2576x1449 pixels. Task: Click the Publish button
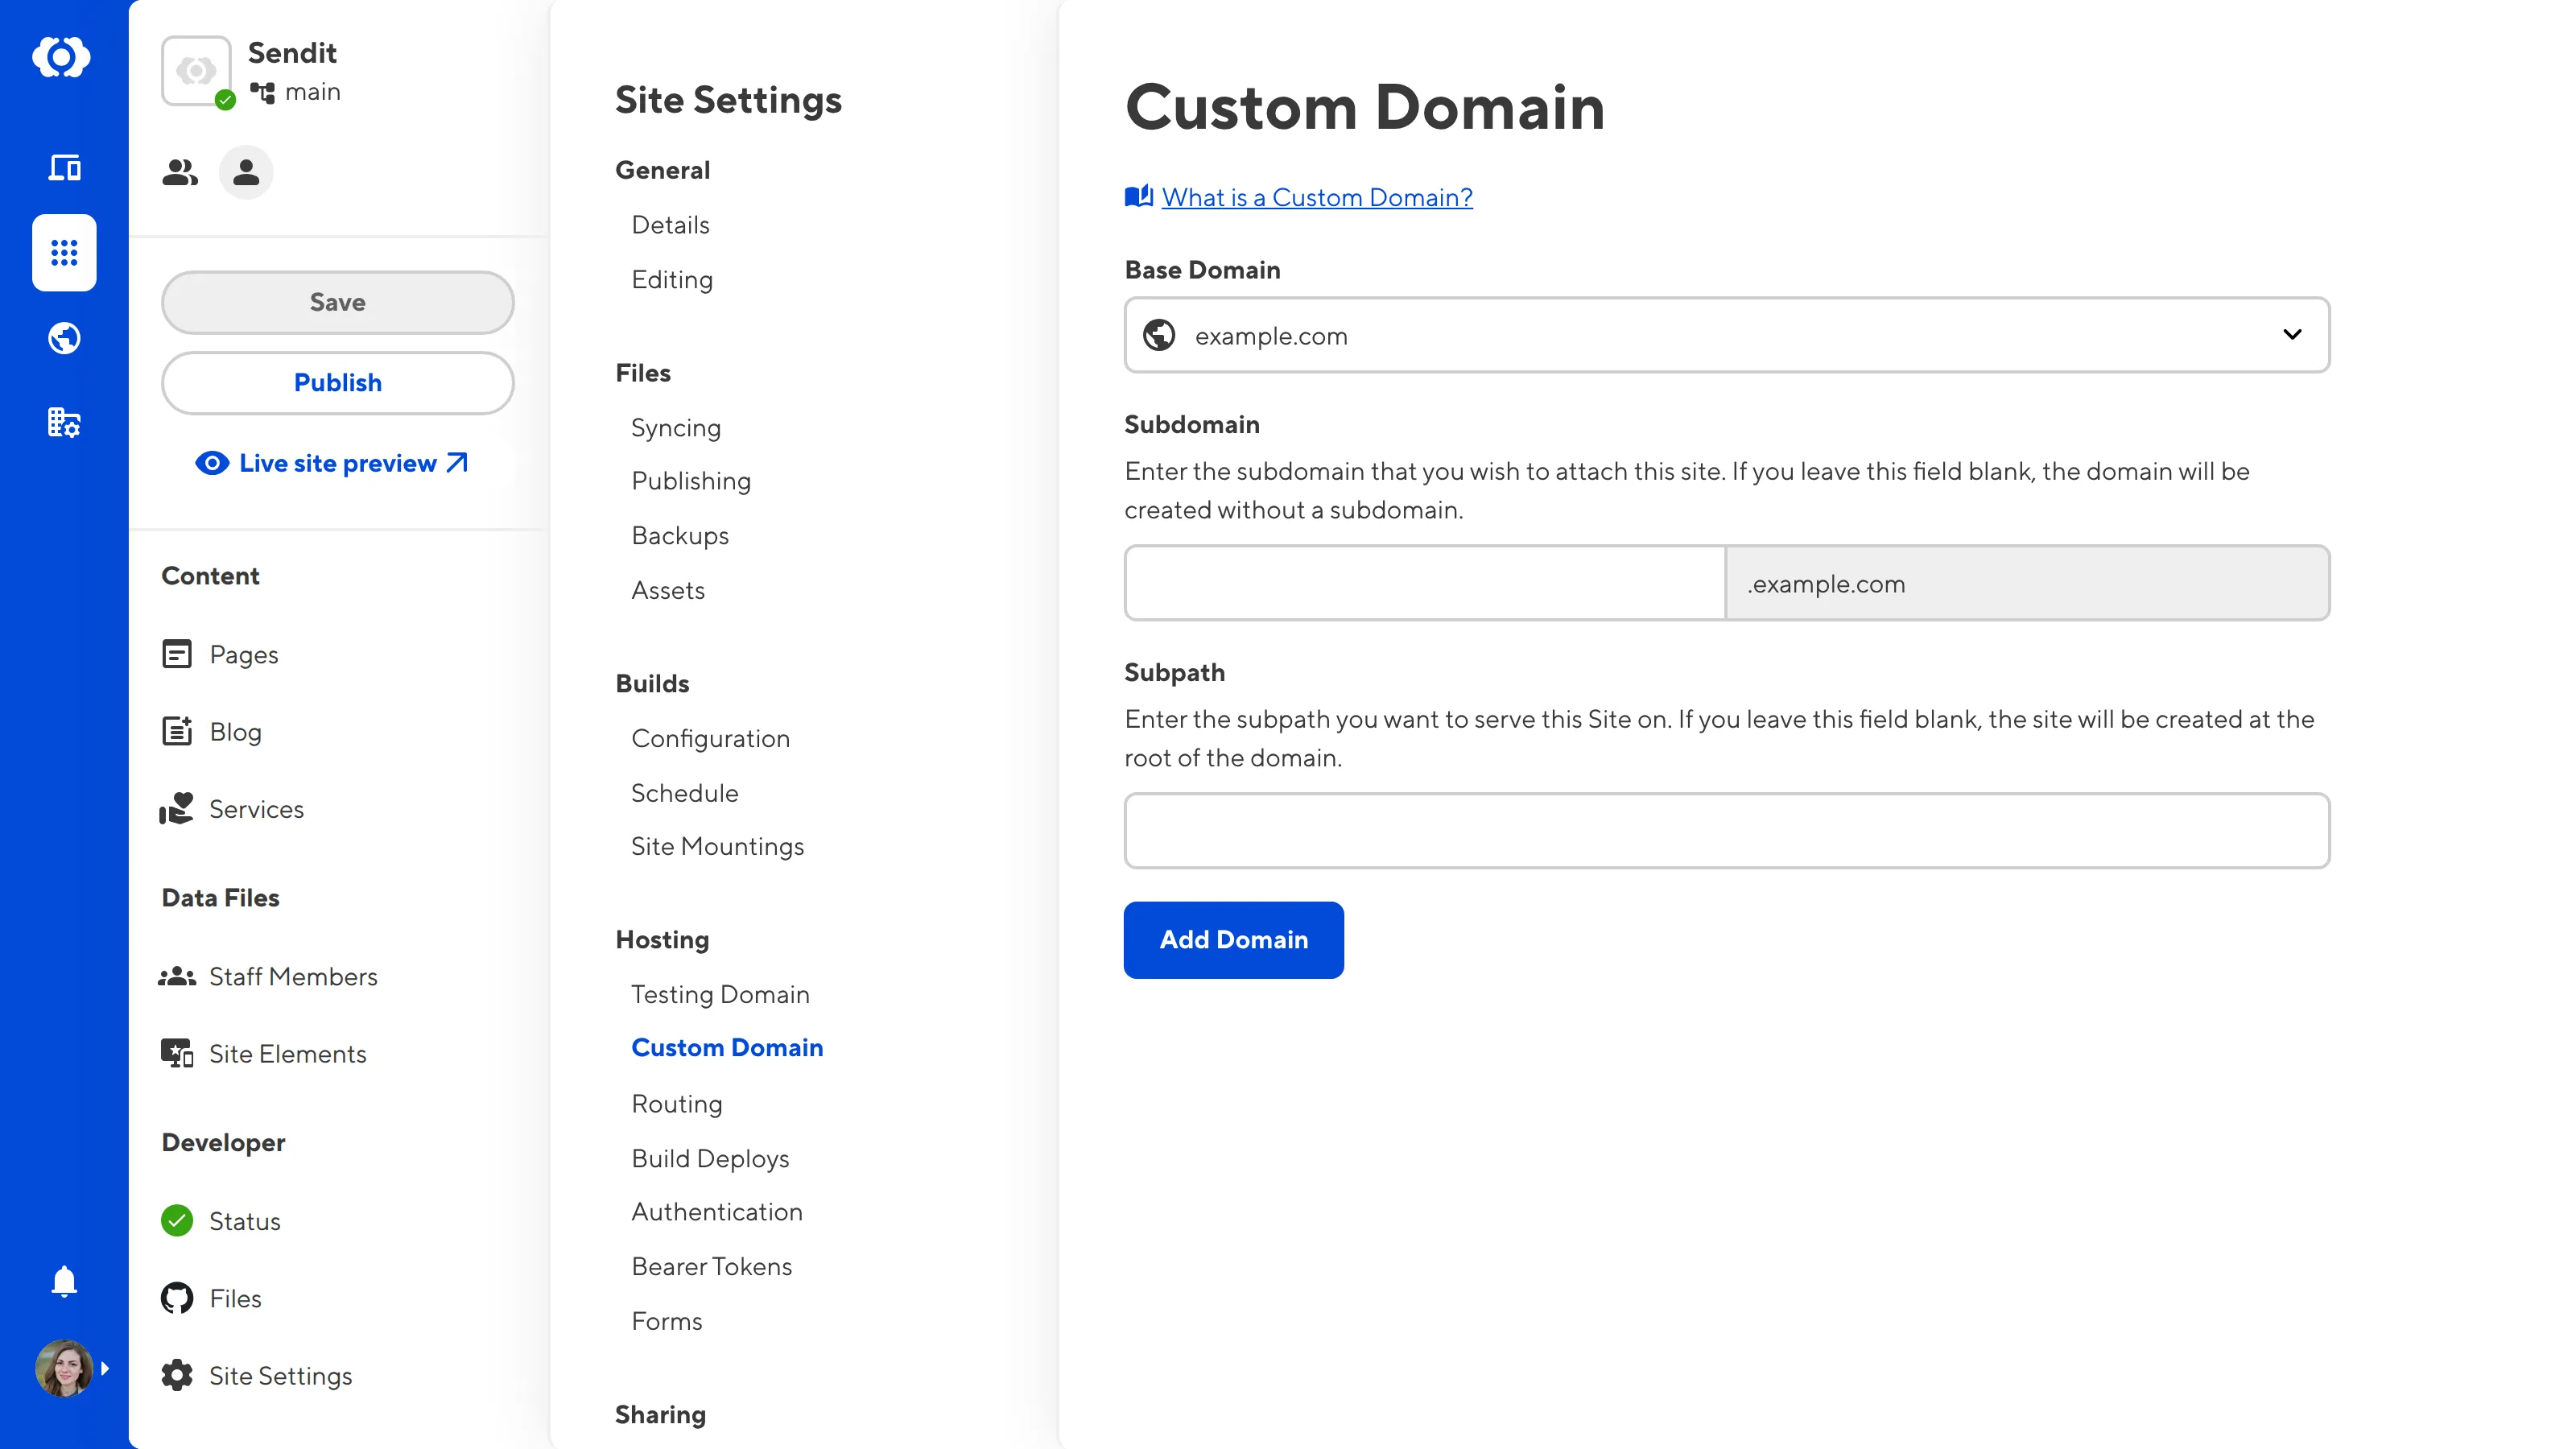[338, 383]
